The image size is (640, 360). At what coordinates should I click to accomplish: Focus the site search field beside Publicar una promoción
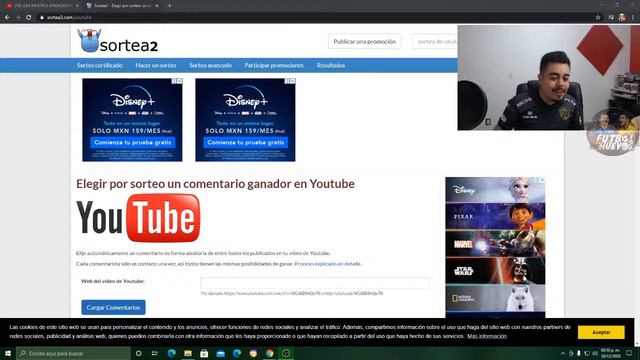click(435, 42)
